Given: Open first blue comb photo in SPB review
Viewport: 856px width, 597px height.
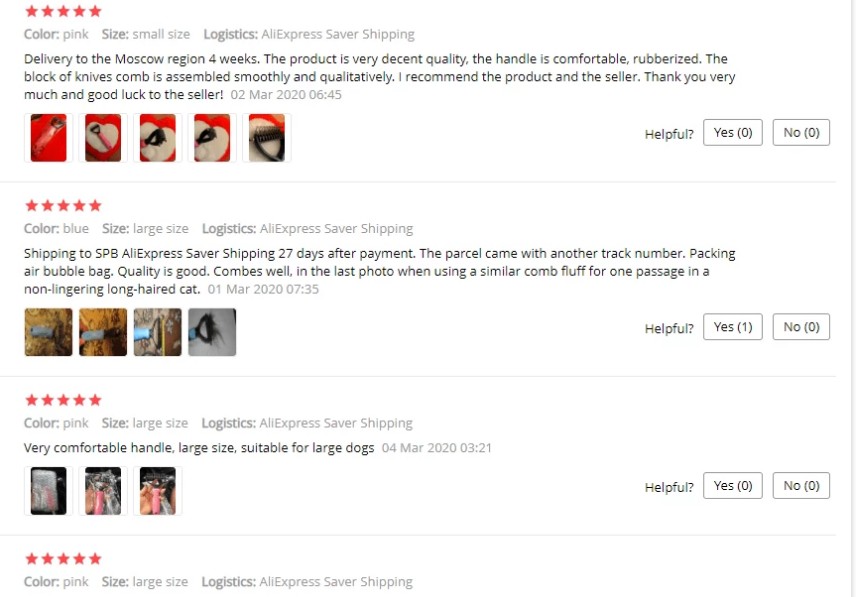Looking at the screenshot, I should [x=49, y=332].
